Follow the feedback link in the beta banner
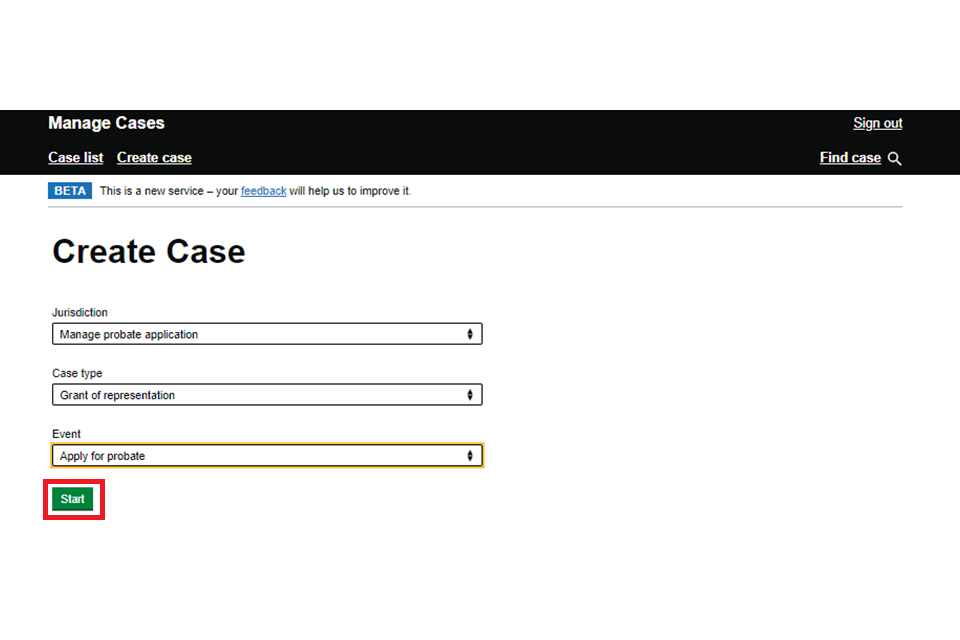The height and width of the screenshot is (640, 960). [263, 191]
